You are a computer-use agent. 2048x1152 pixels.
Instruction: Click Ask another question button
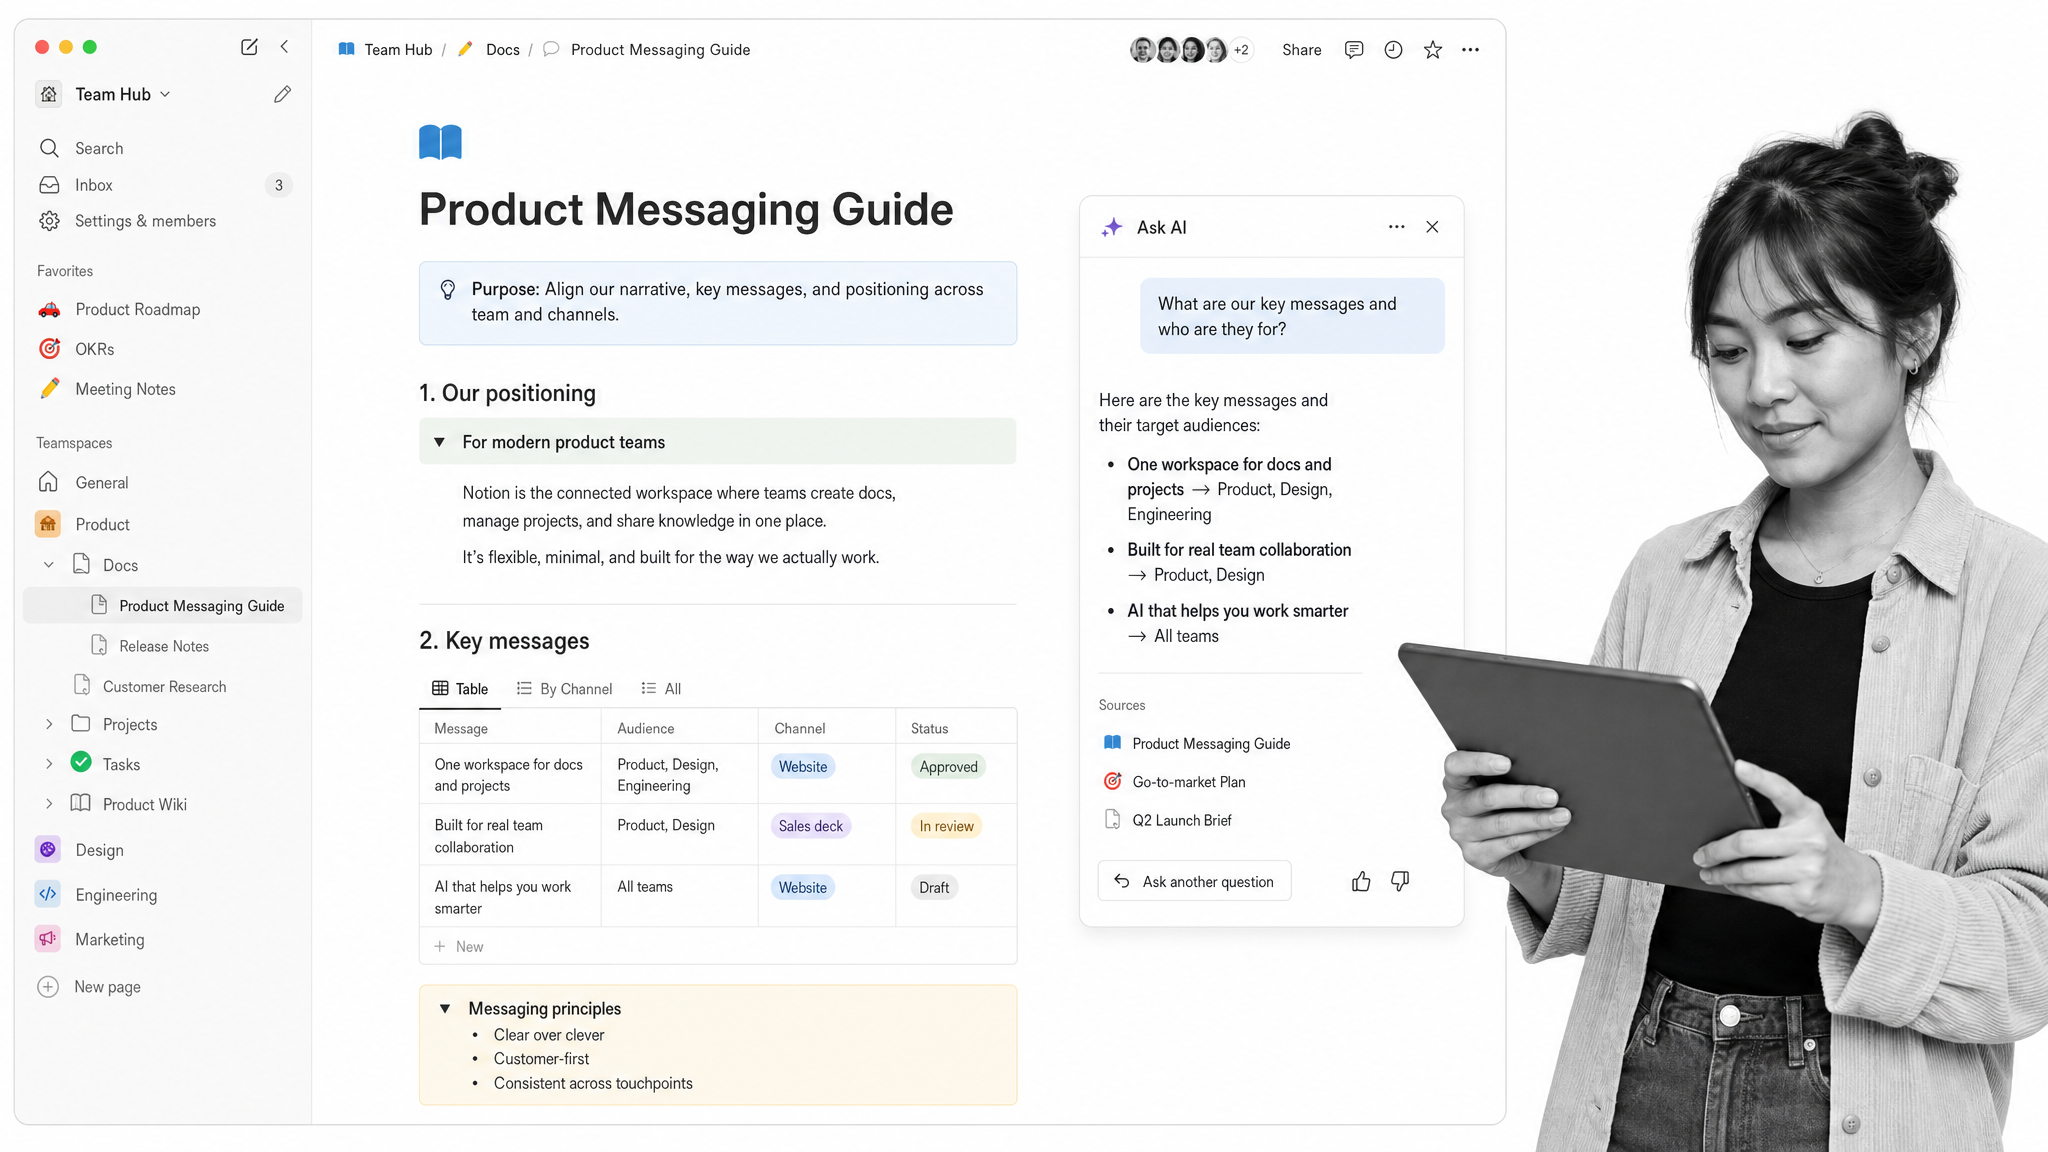[x=1194, y=881]
